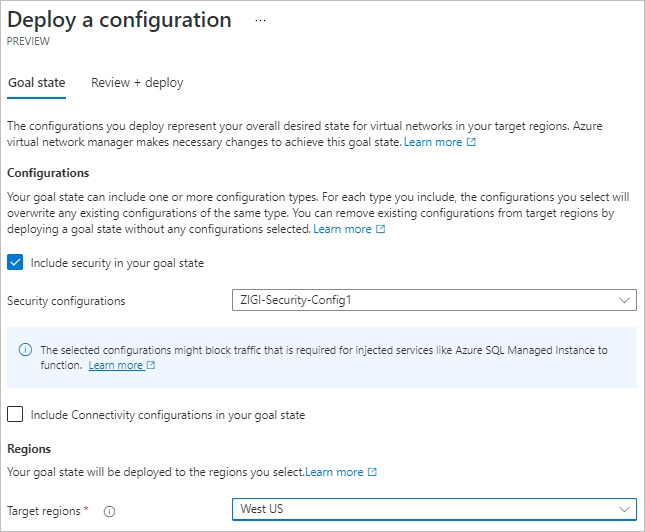
Task: Click the West US target regions field
Action: [x=434, y=509]
